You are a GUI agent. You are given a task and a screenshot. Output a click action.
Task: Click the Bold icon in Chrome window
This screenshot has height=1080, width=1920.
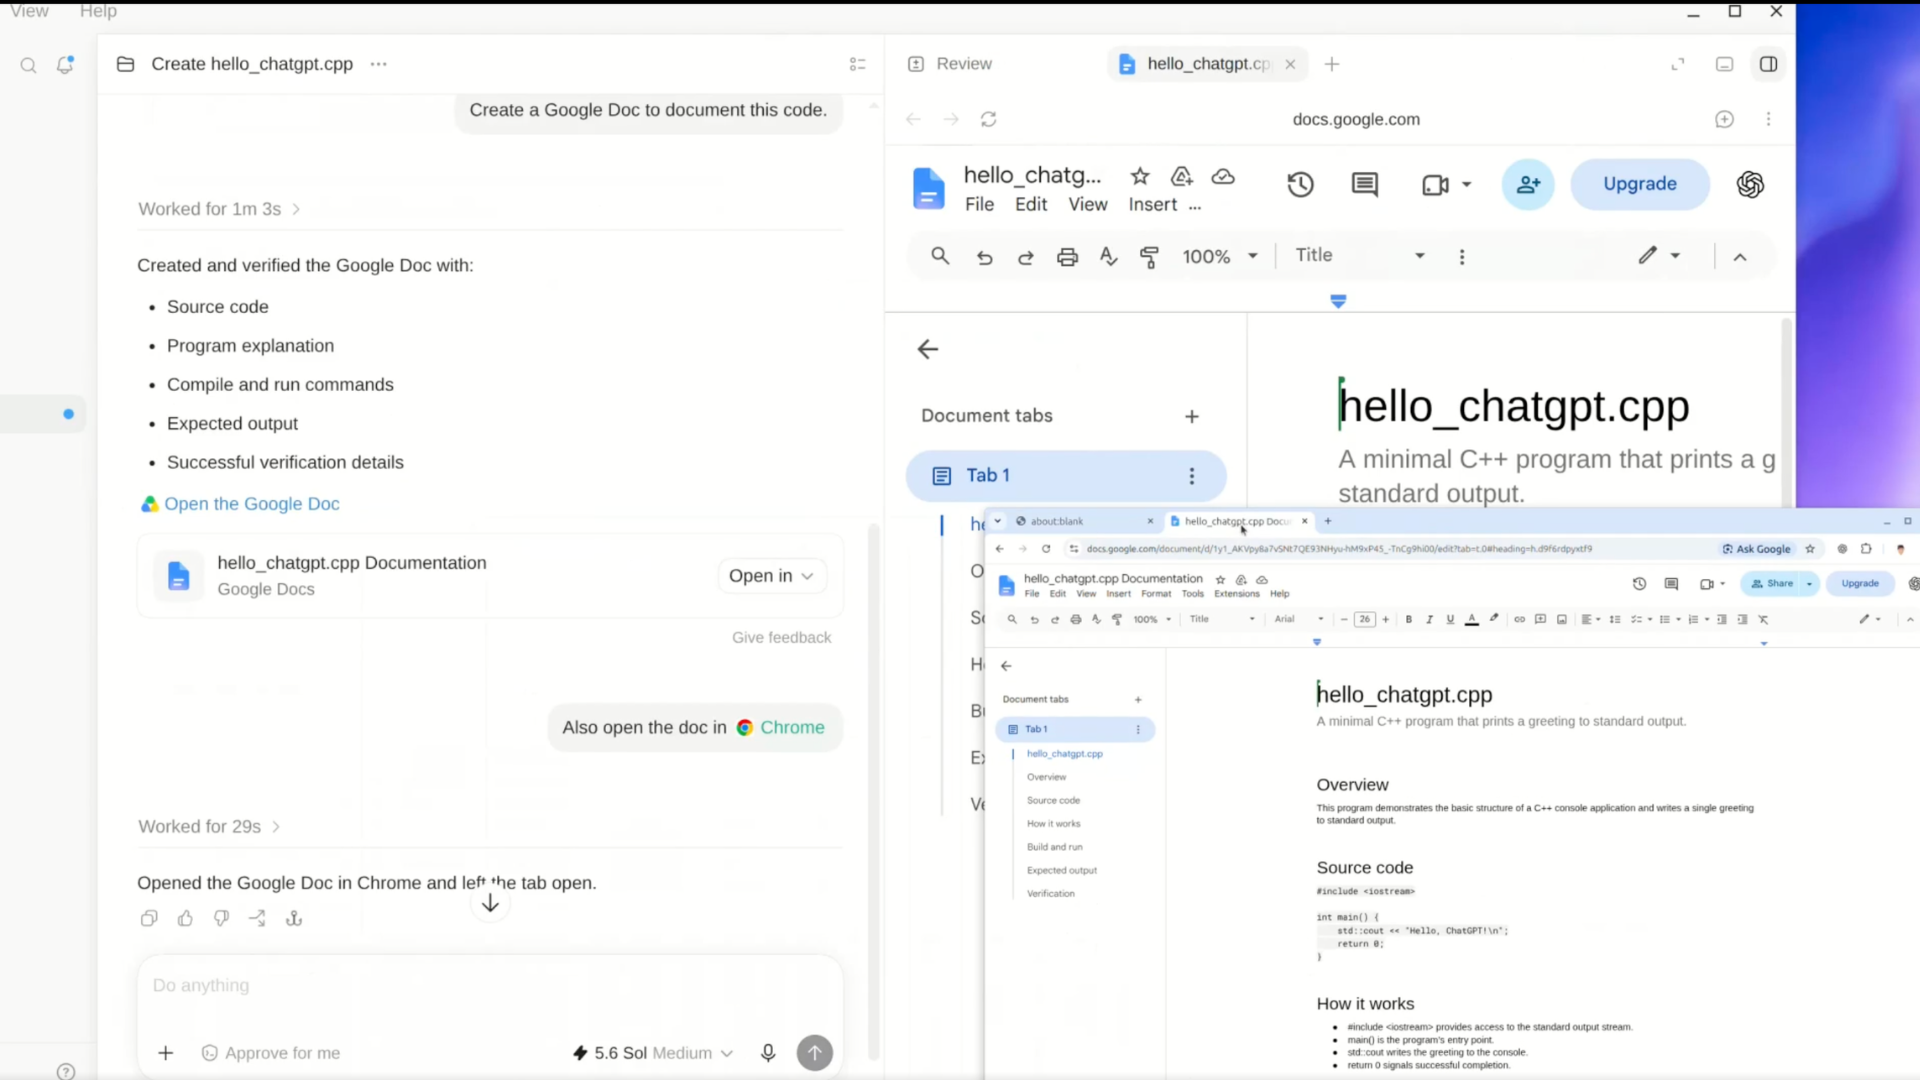click(1409, 619)
